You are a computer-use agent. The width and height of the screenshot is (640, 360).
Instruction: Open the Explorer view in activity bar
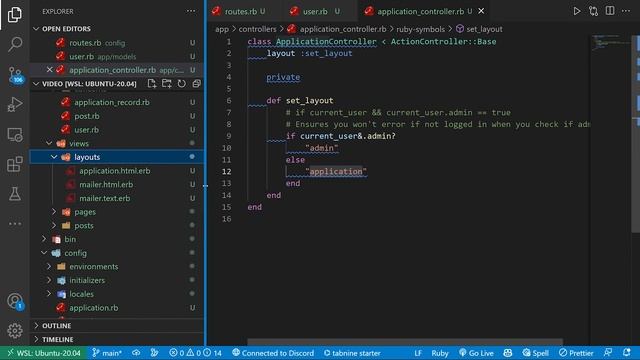15,14
